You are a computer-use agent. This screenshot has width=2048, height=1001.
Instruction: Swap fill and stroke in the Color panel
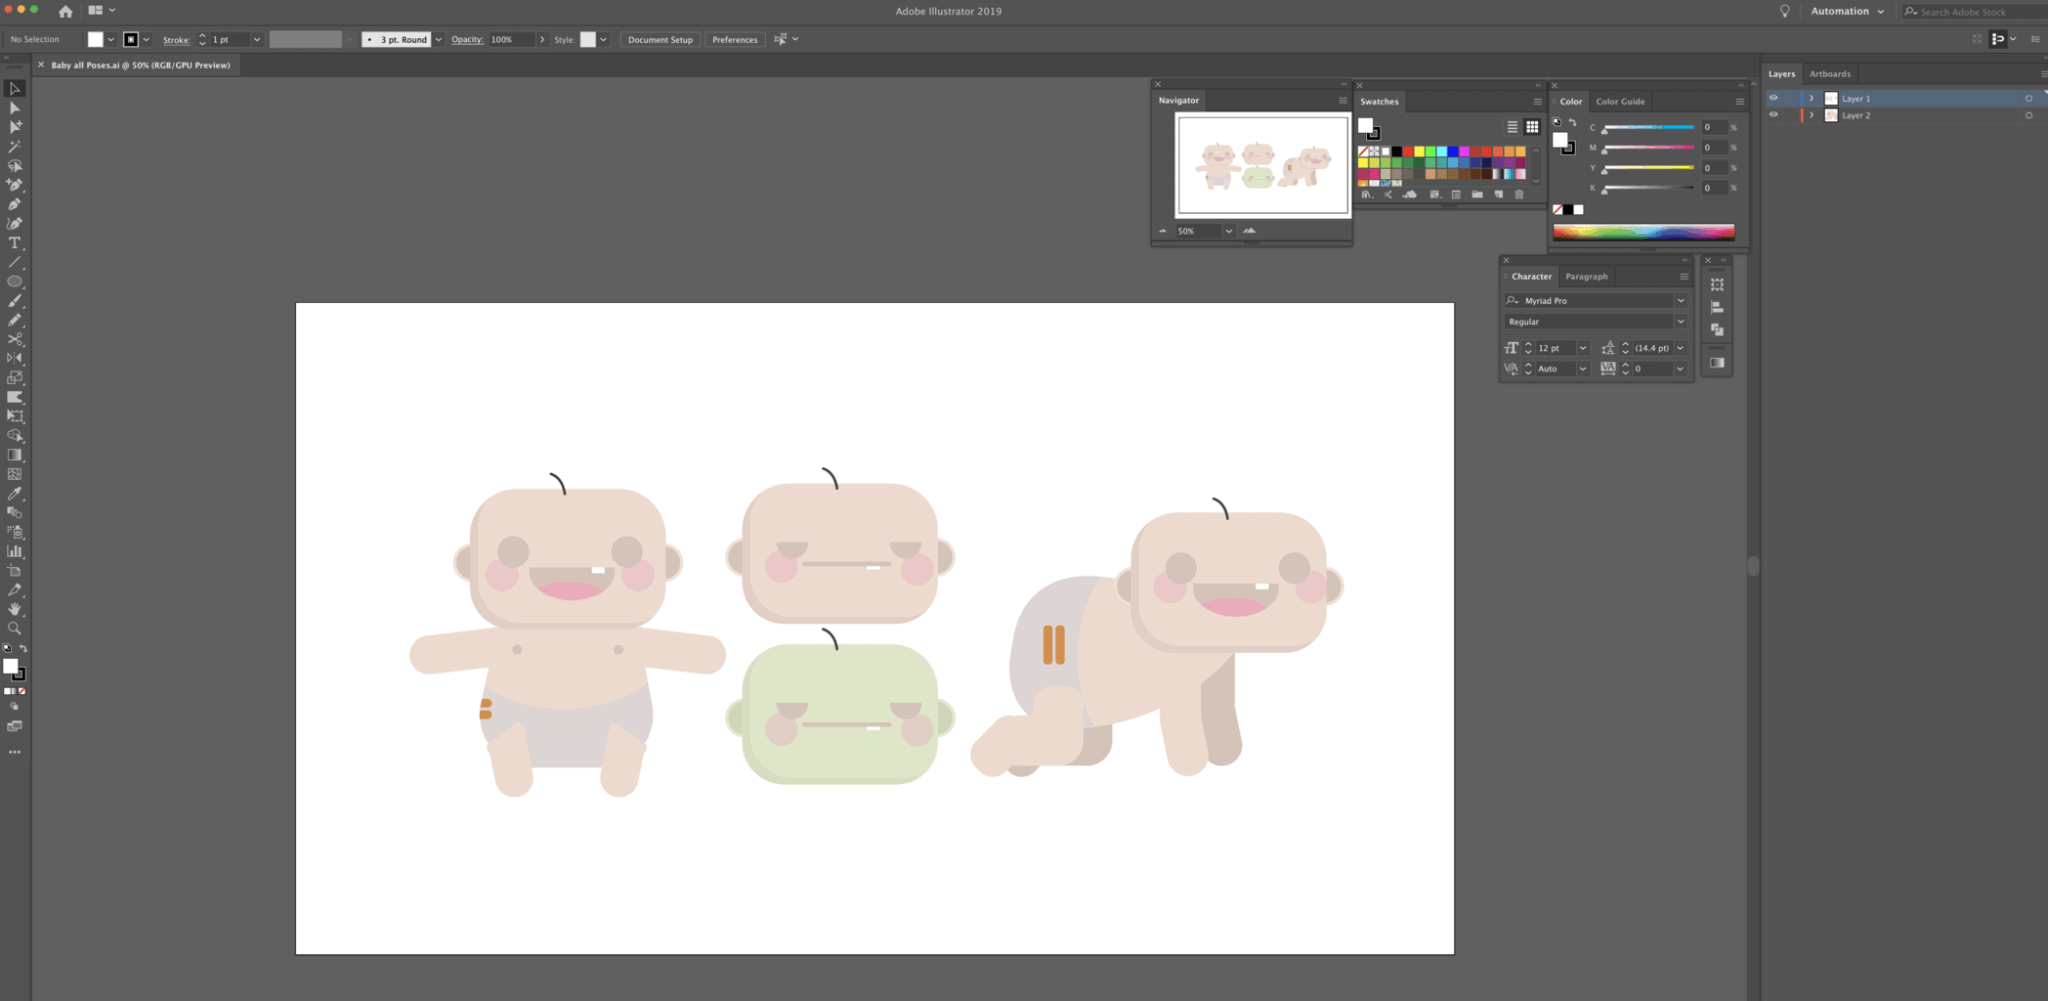click(x=1572, y=123)
